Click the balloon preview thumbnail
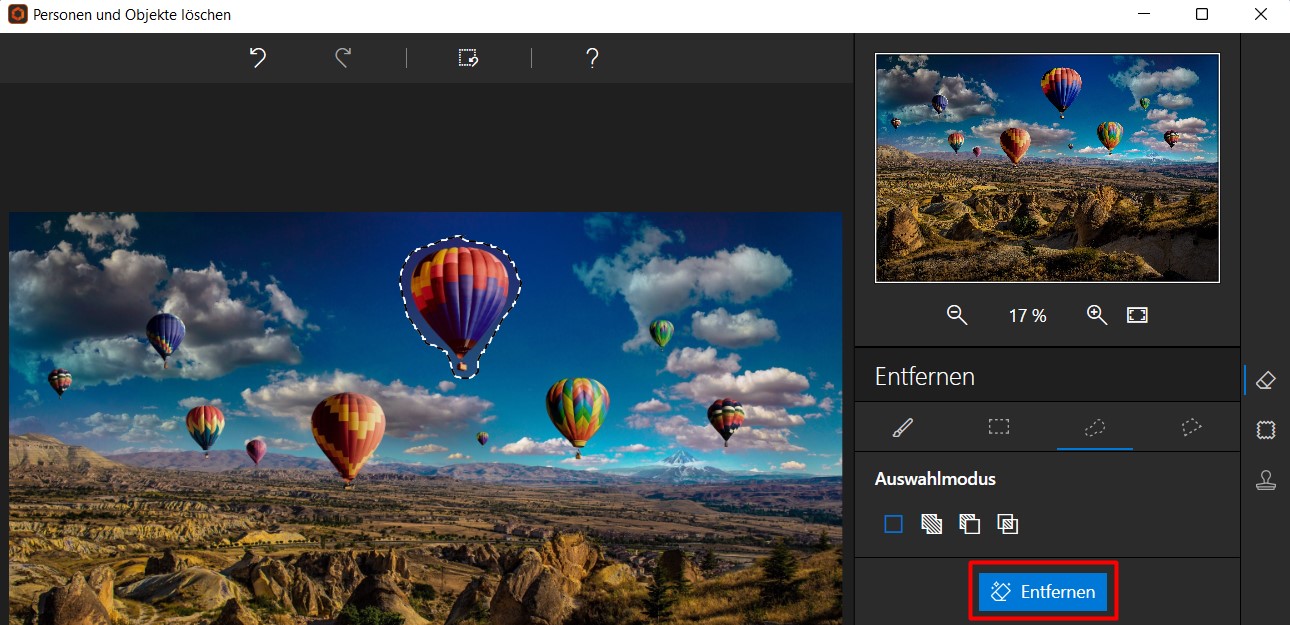Screen dimensions: 1290x625 click(x=1047, y=168)
